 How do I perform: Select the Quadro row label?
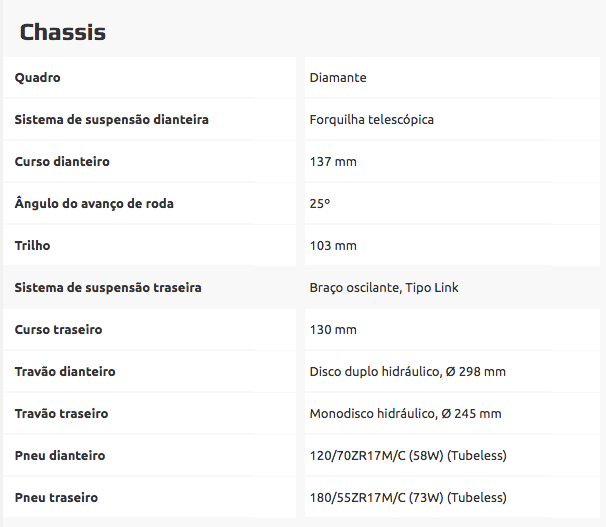(38, 77)
